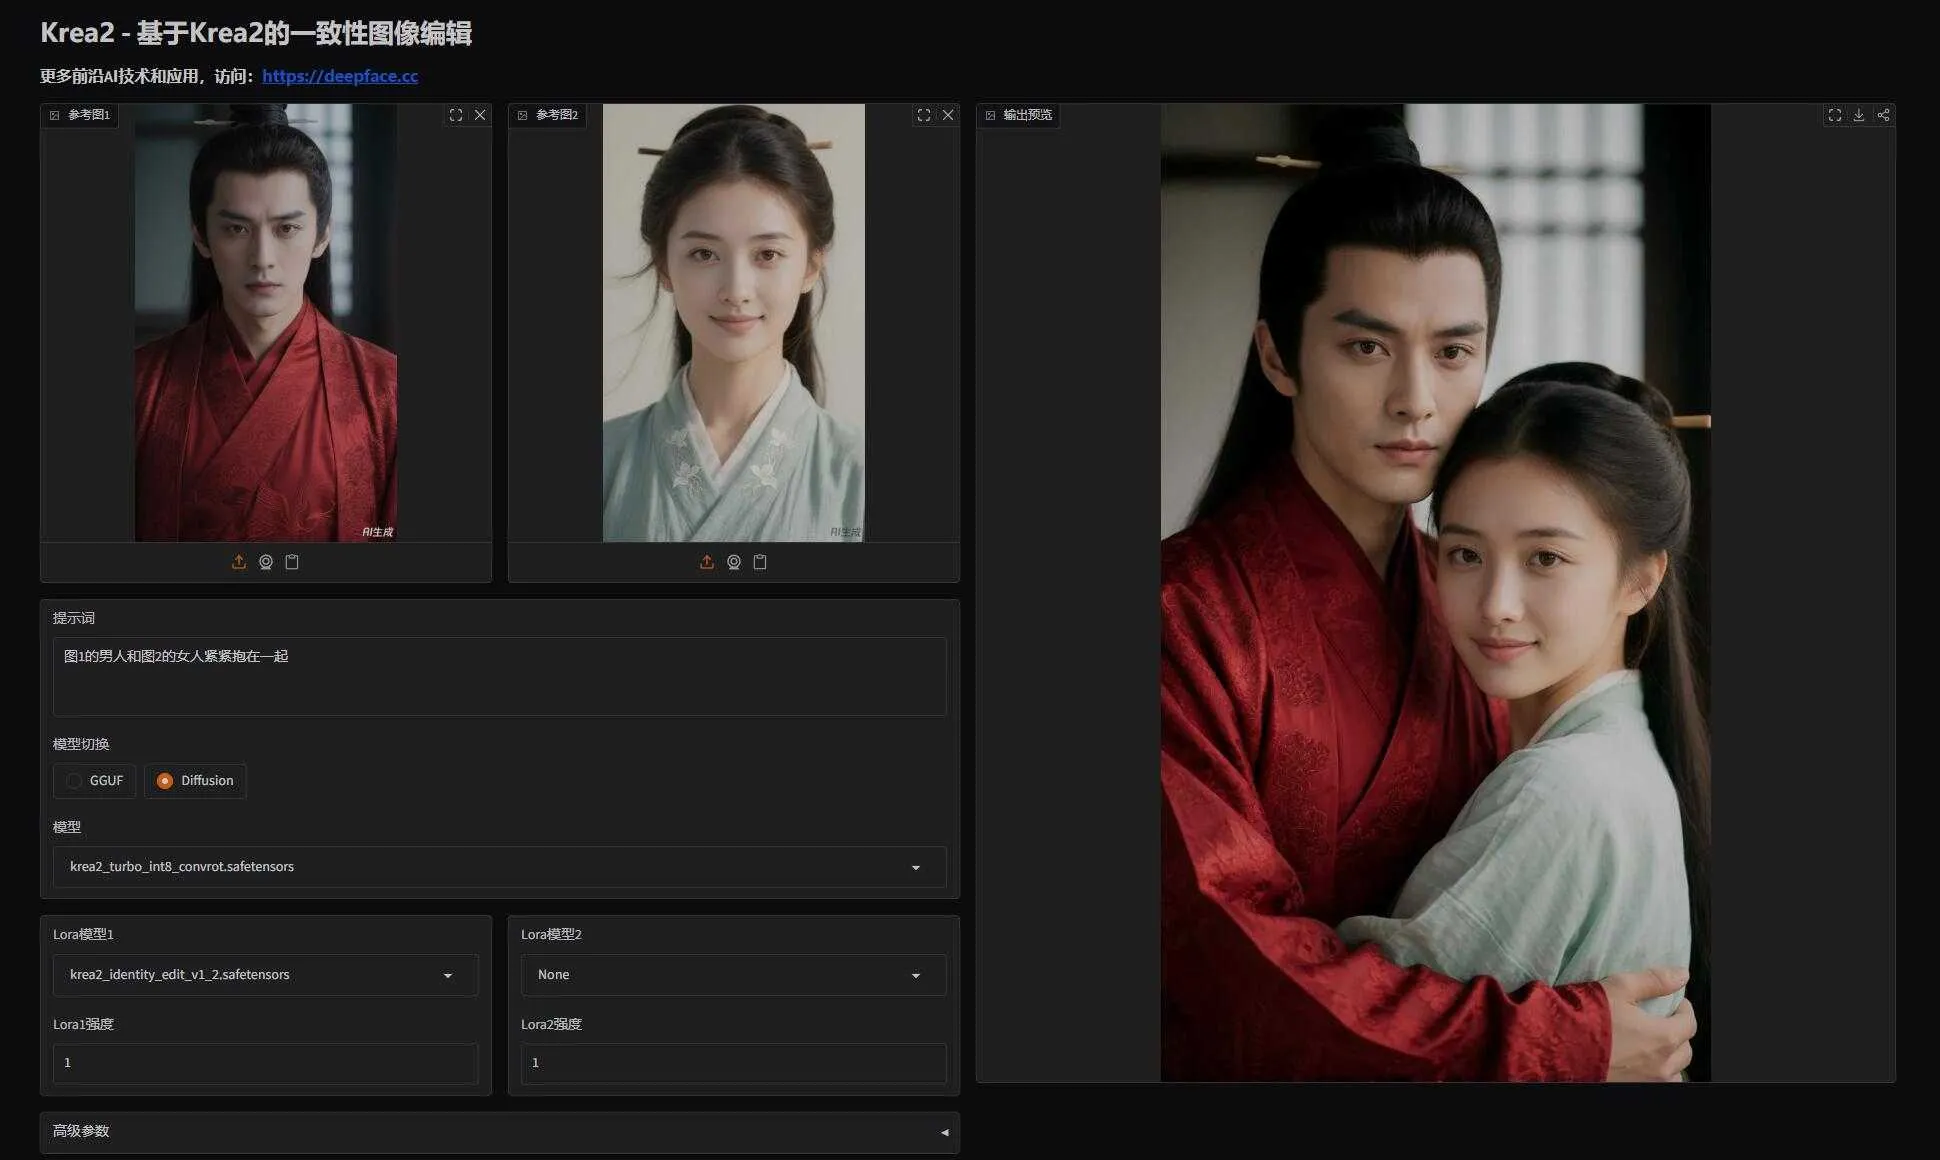Remove the 参考图2 image with X
This screenshot has width=1940, height=1160.
(948, 115)
